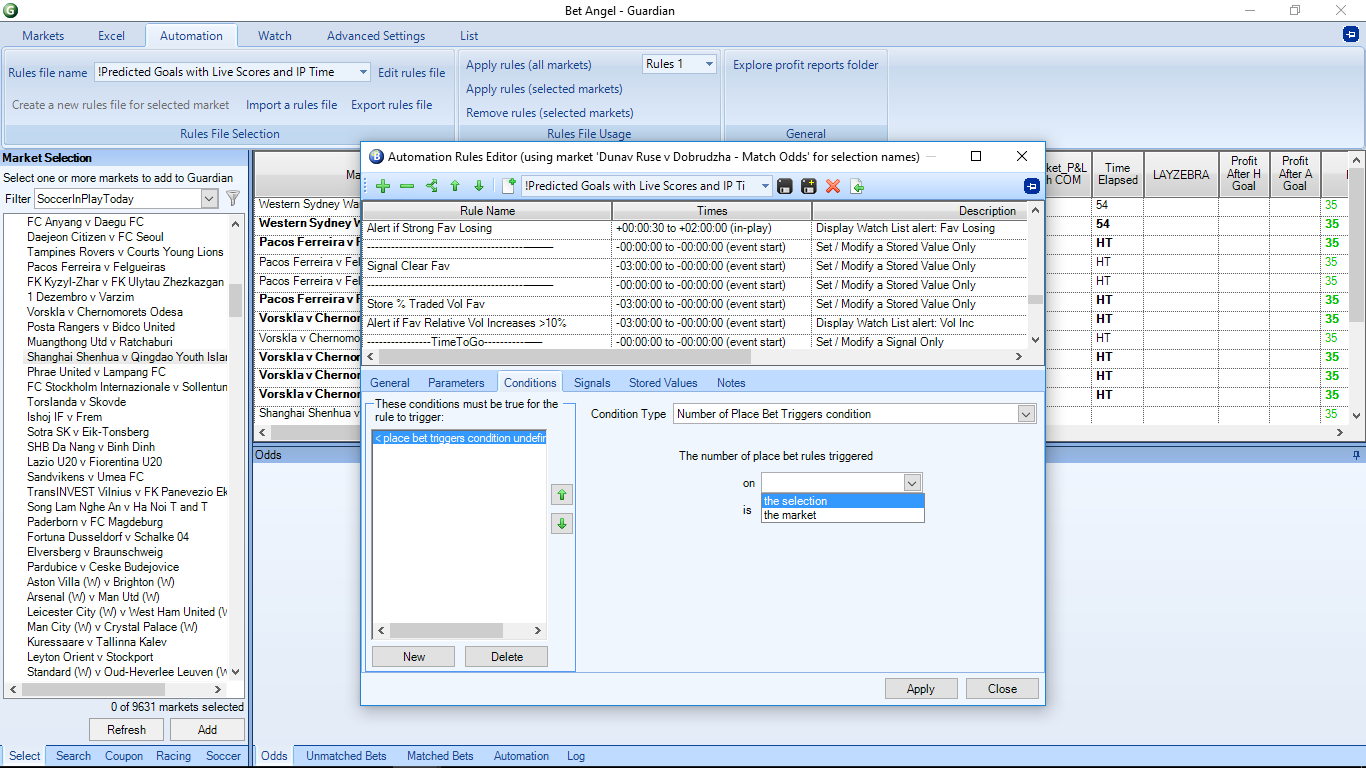The height and width of the screenshot is (768, 1366).
Task: Click the New condition button
Action: tap(414, 657)
